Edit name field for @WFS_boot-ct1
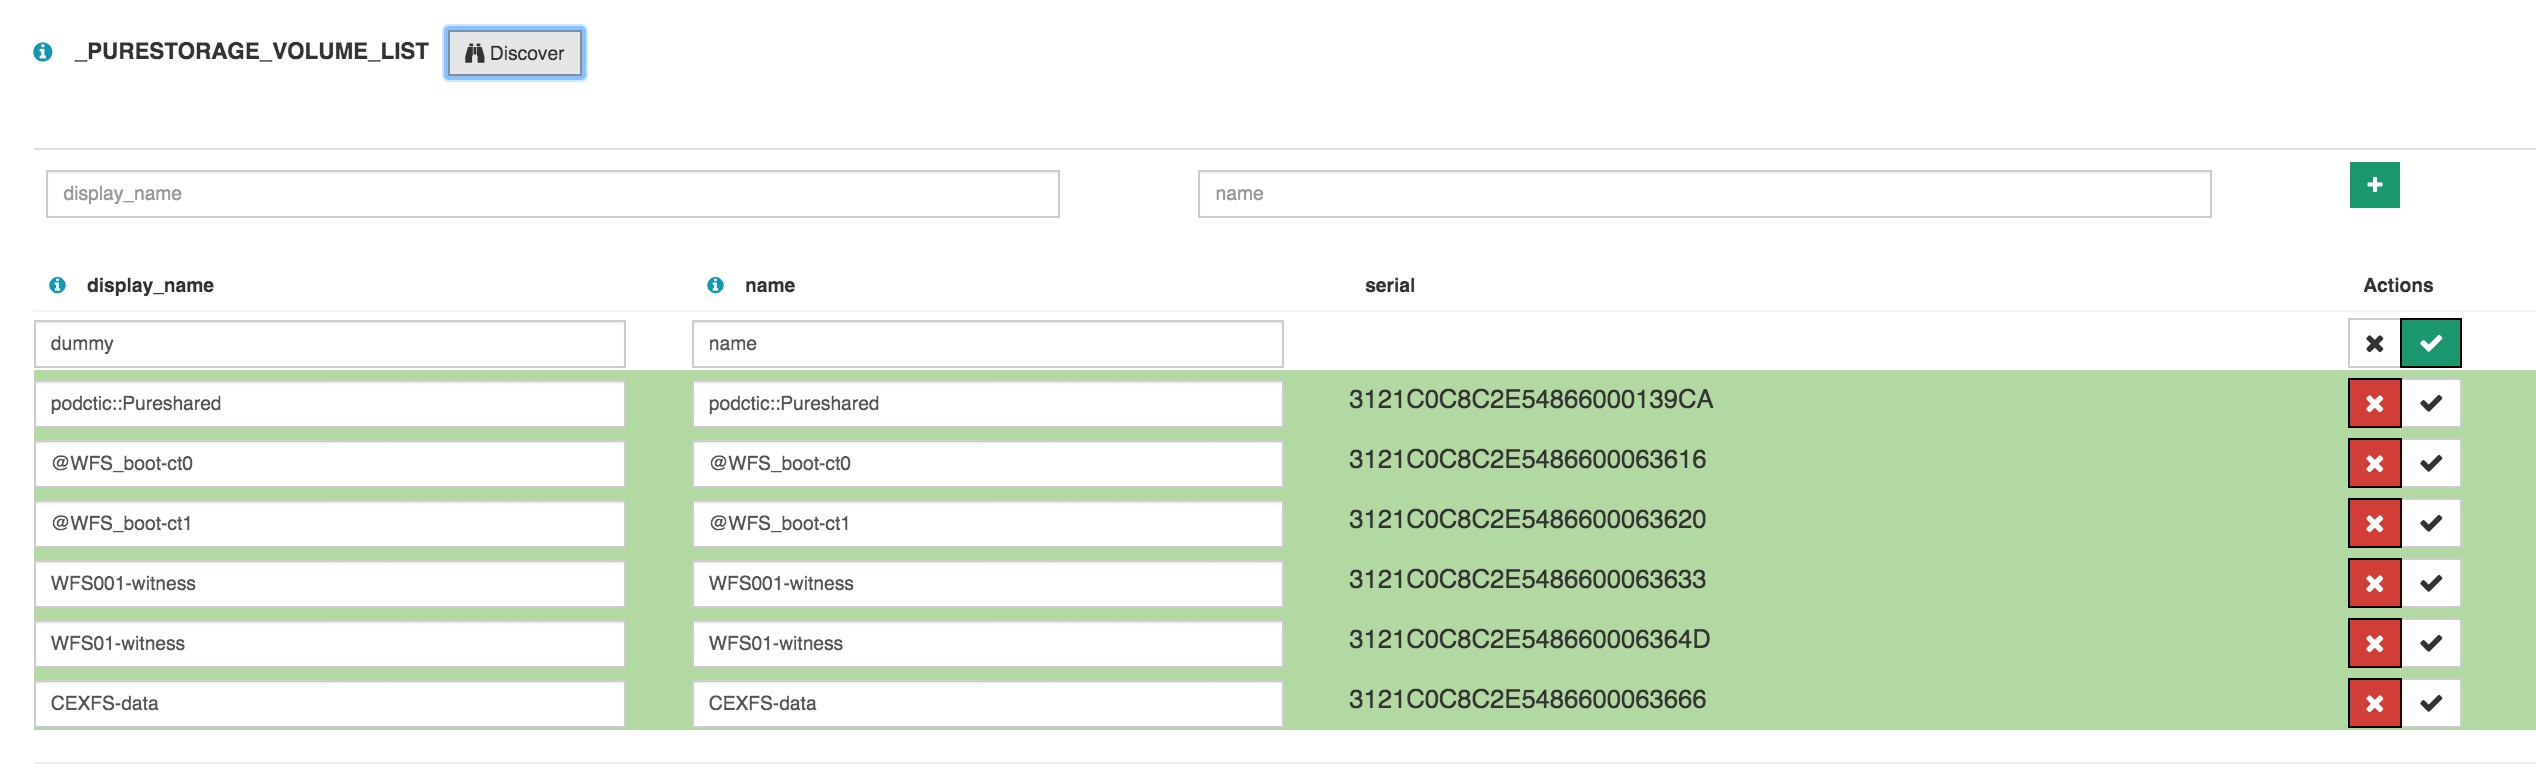This screenshot has height=782, width=2536. [x=988, y=524]
